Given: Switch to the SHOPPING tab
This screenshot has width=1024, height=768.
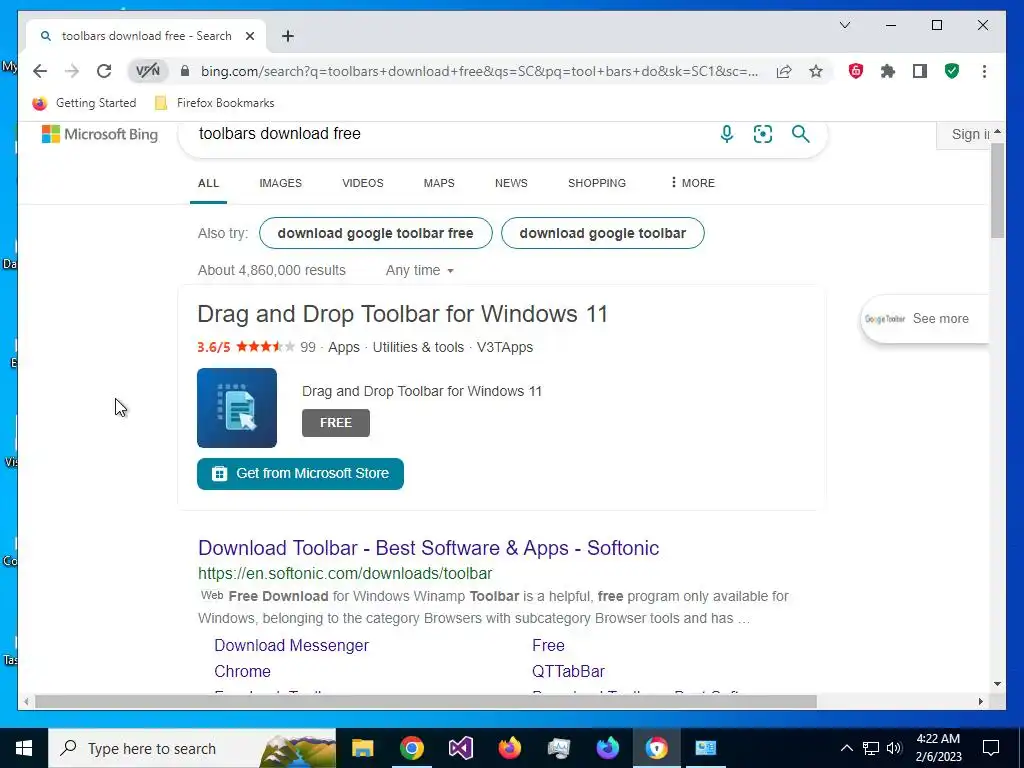Looking at the screenshot, I should tap(596, 183).
